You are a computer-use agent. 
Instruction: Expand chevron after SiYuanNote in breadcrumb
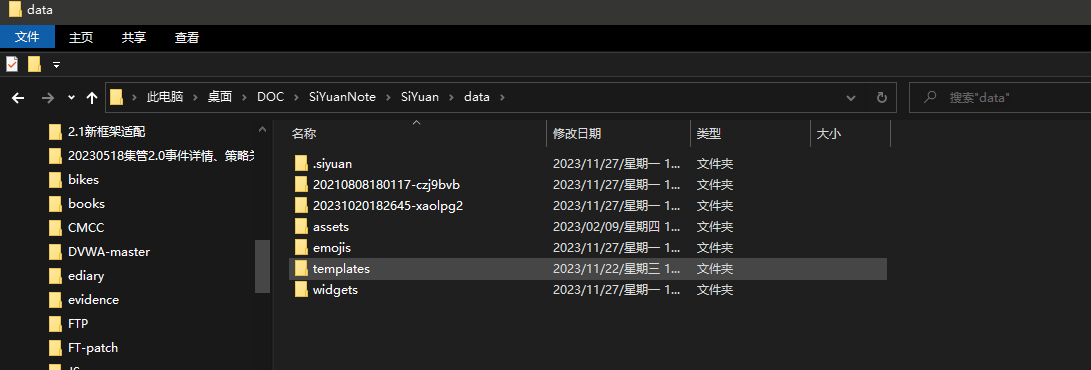coord(388,97)
